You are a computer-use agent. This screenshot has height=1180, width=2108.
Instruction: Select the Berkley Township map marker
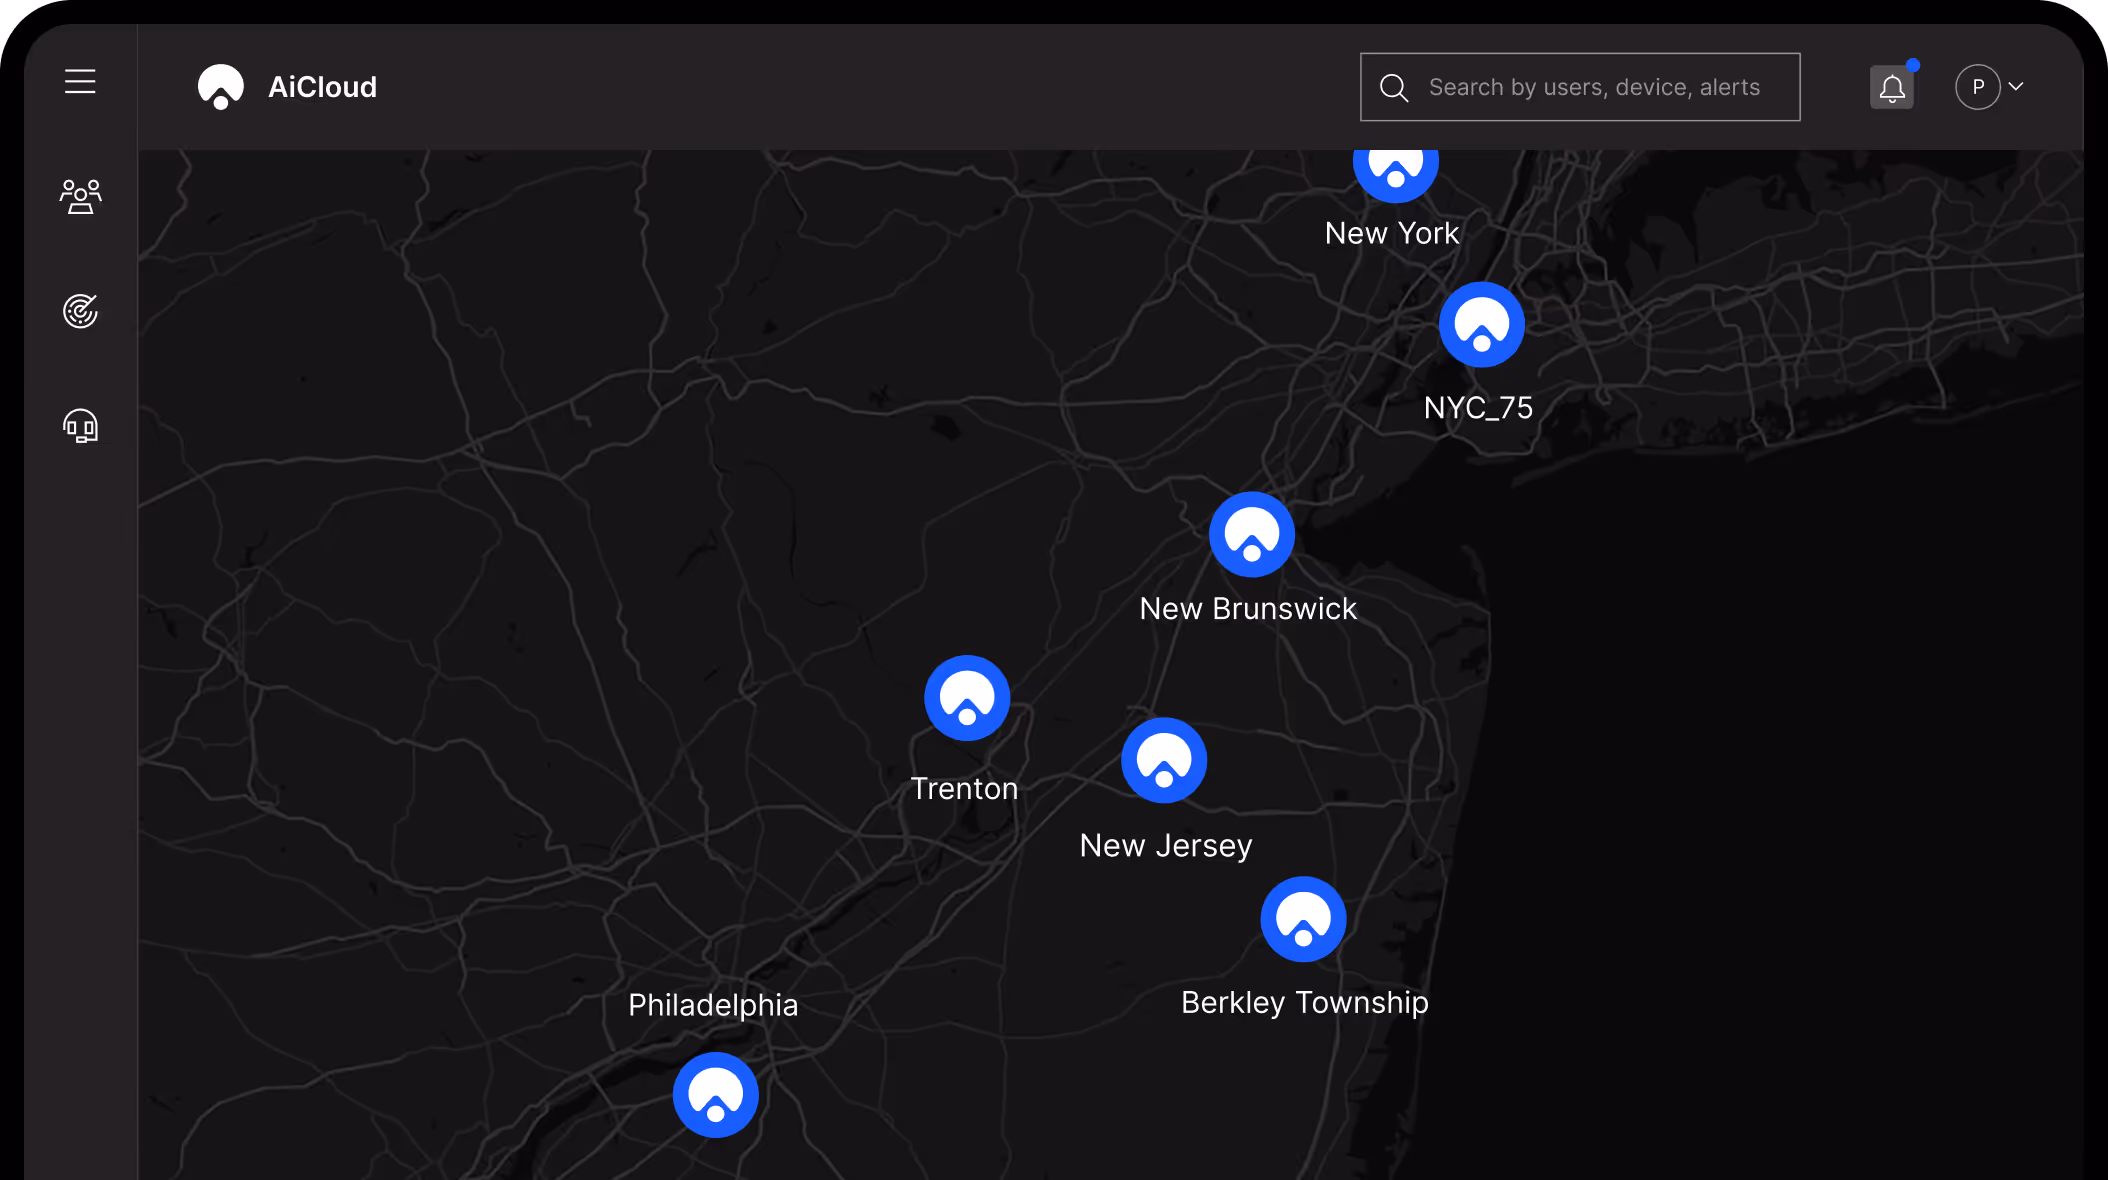1303,919
